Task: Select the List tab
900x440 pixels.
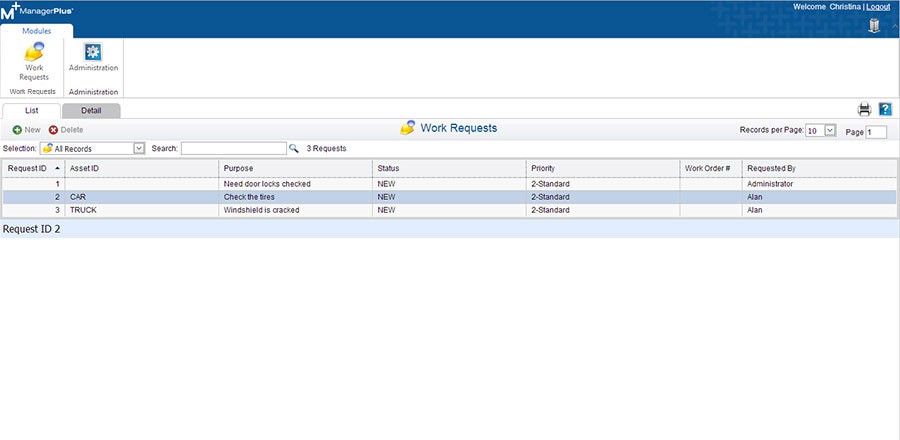Action: (x=32, y=111)
